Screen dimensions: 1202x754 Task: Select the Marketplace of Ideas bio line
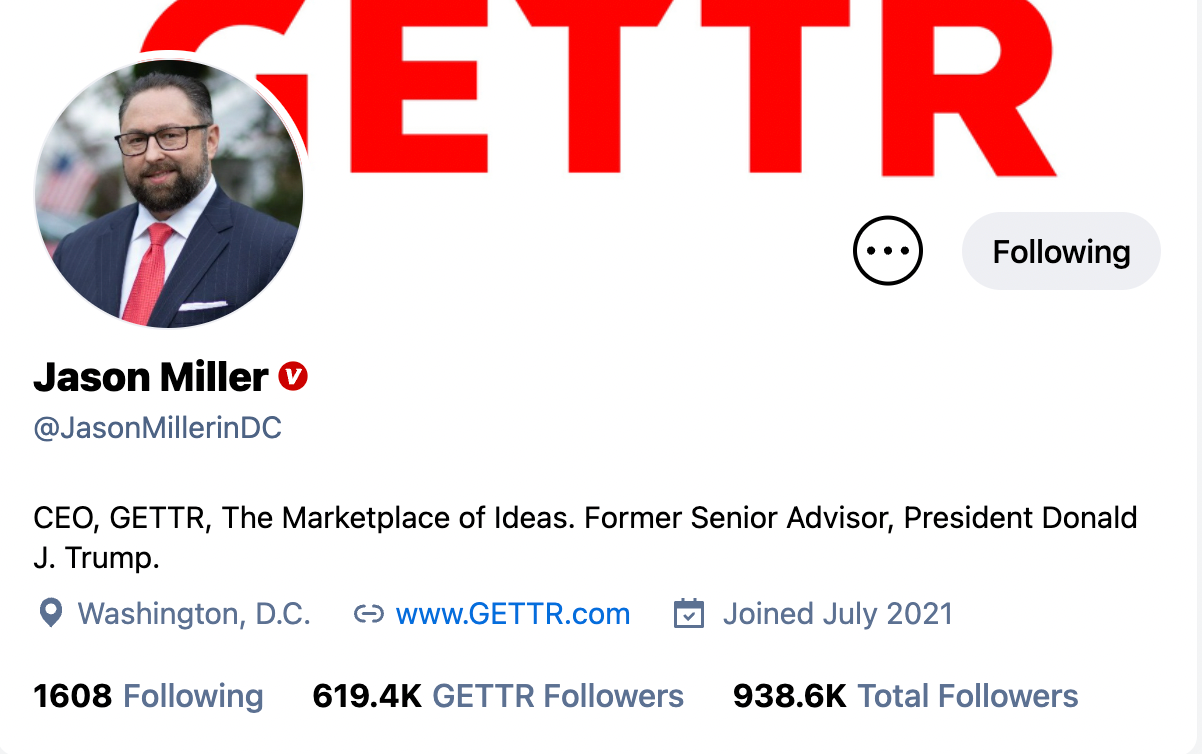tap(586, 518)
